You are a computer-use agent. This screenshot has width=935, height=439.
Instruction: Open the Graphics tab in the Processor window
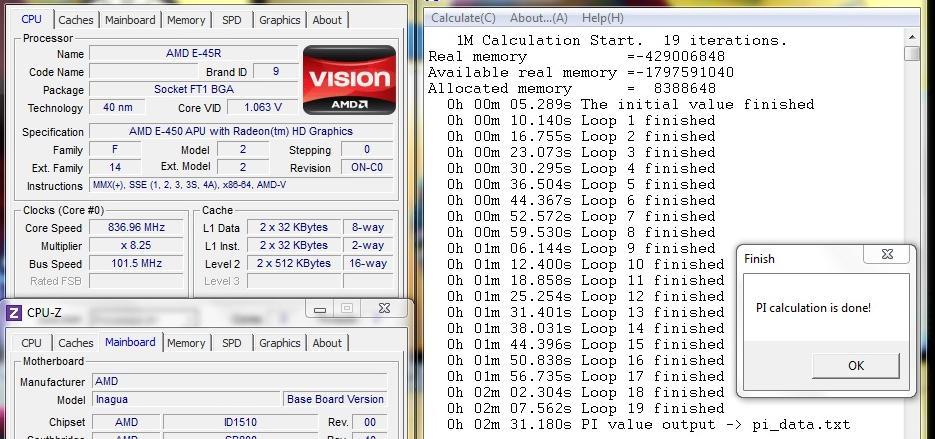tap(280, 20)
